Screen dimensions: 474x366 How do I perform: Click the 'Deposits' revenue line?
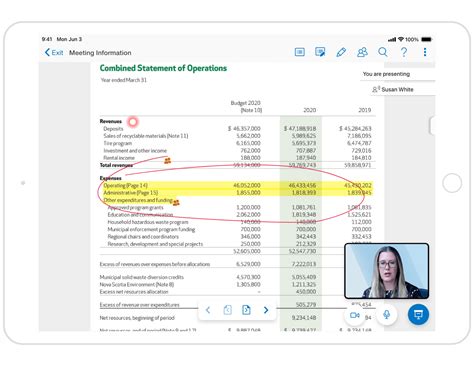click(113, 129)
